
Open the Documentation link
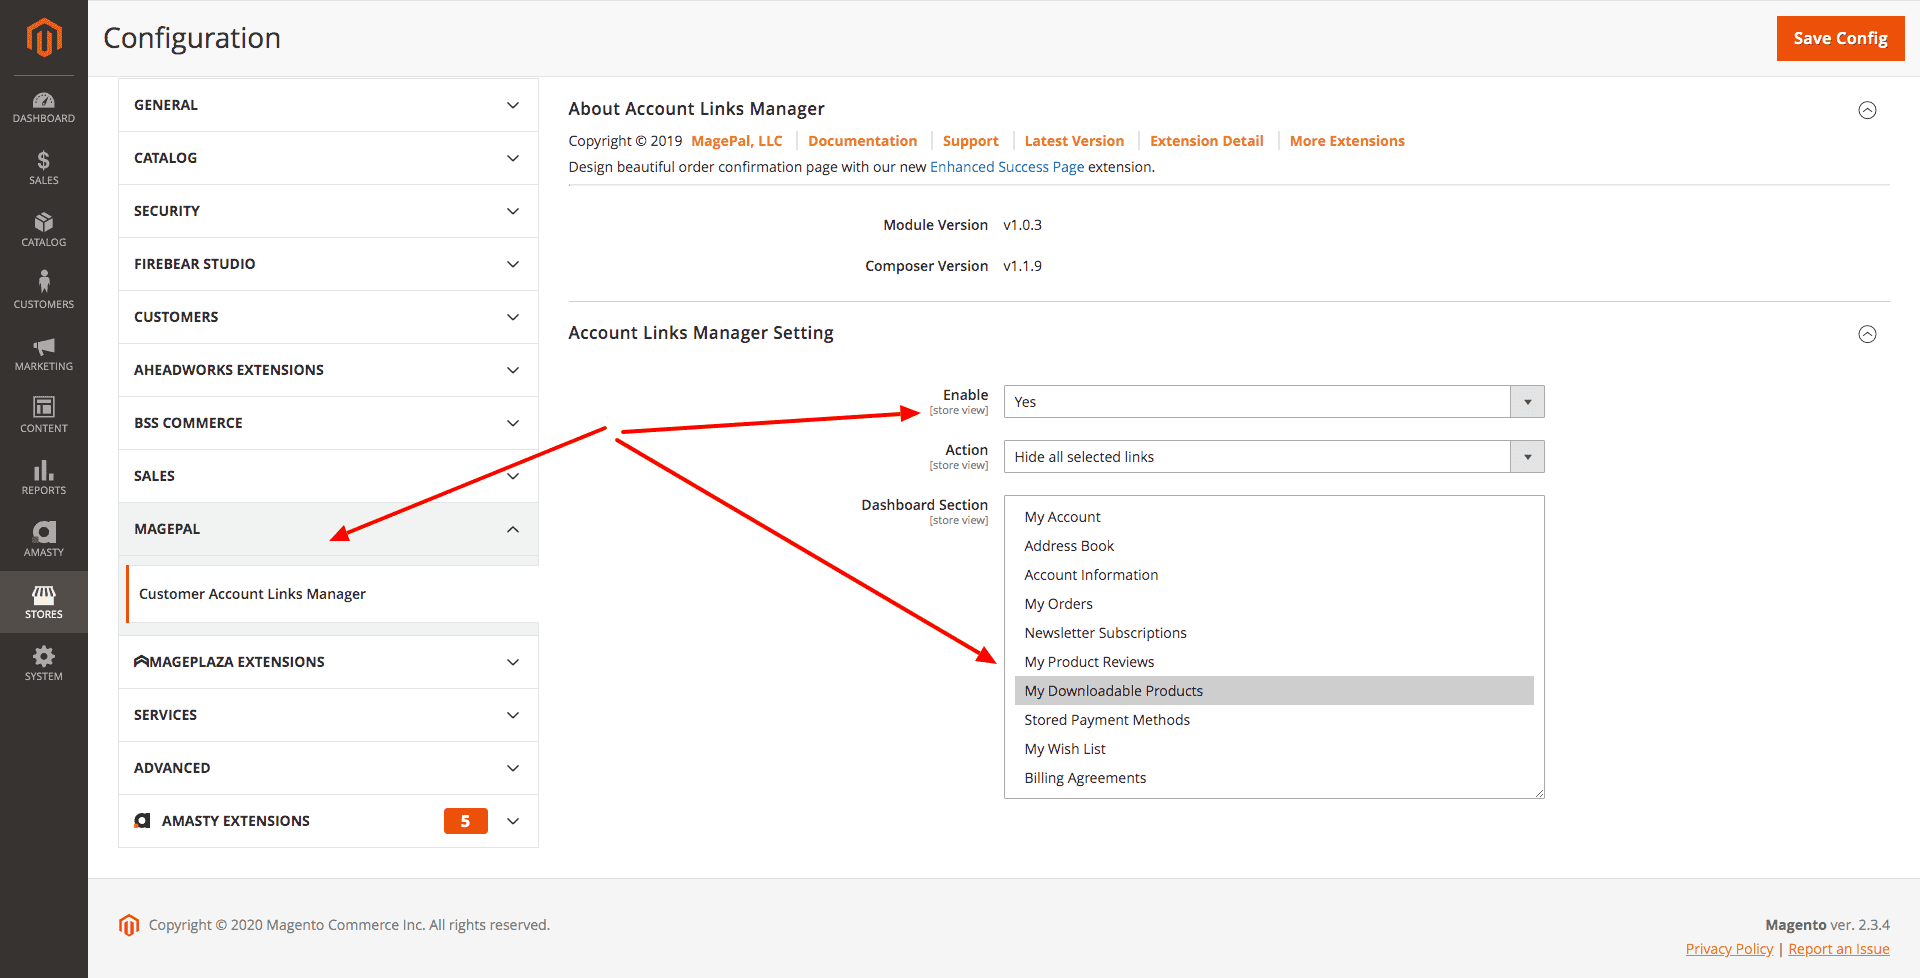tap(862, 140)
